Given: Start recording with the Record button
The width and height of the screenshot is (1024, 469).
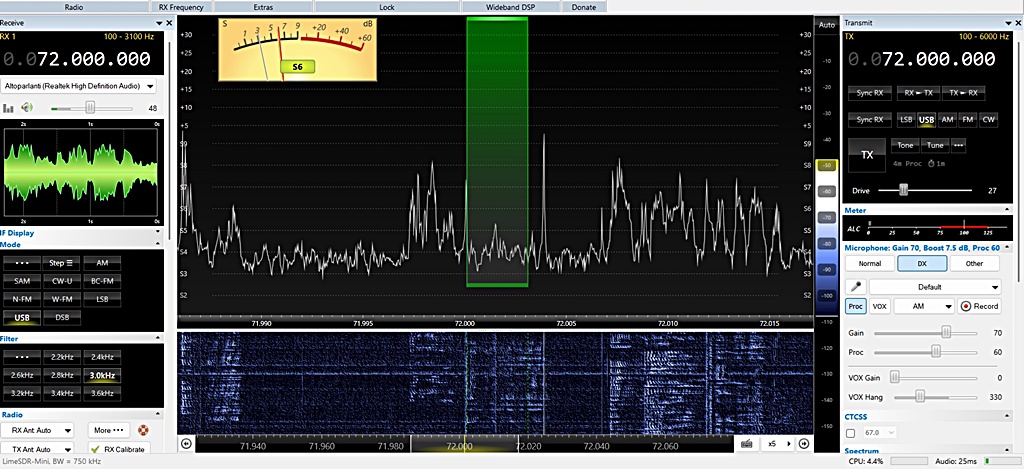Looking at the screenshot, I should [x=979, y=306].
